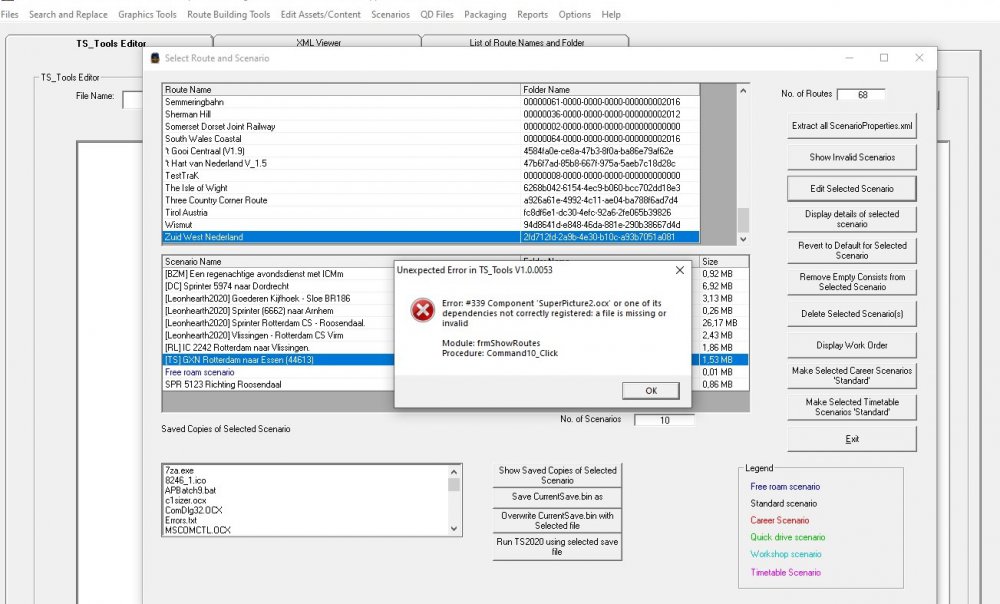Screen dimensions: 1000x604
Task: Select 7za.exe in saved copies list
Action: pos(180,470)
